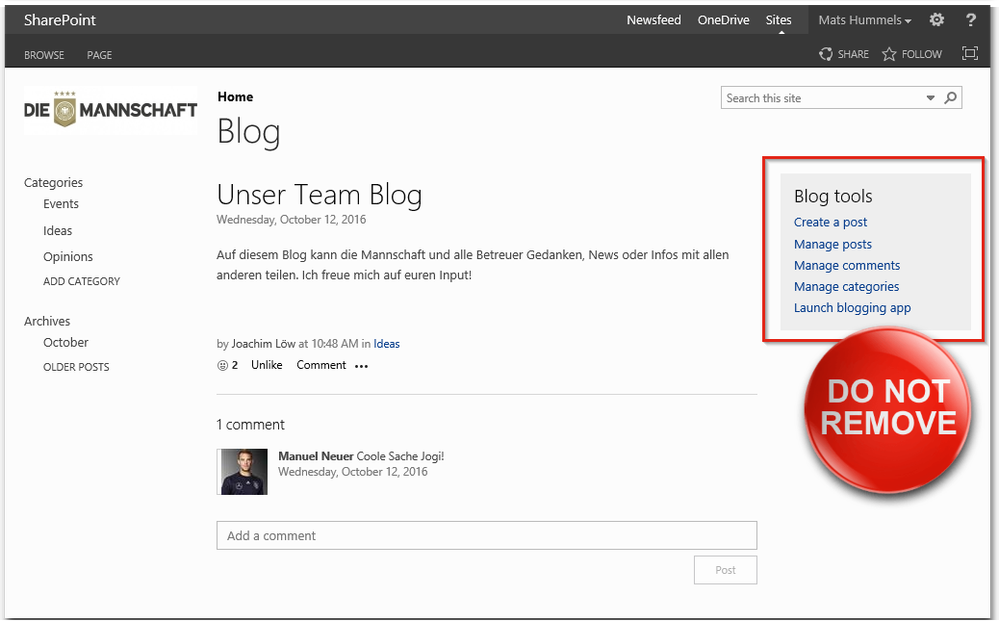
Task: Click Create a post link
Action: point(830,222)
